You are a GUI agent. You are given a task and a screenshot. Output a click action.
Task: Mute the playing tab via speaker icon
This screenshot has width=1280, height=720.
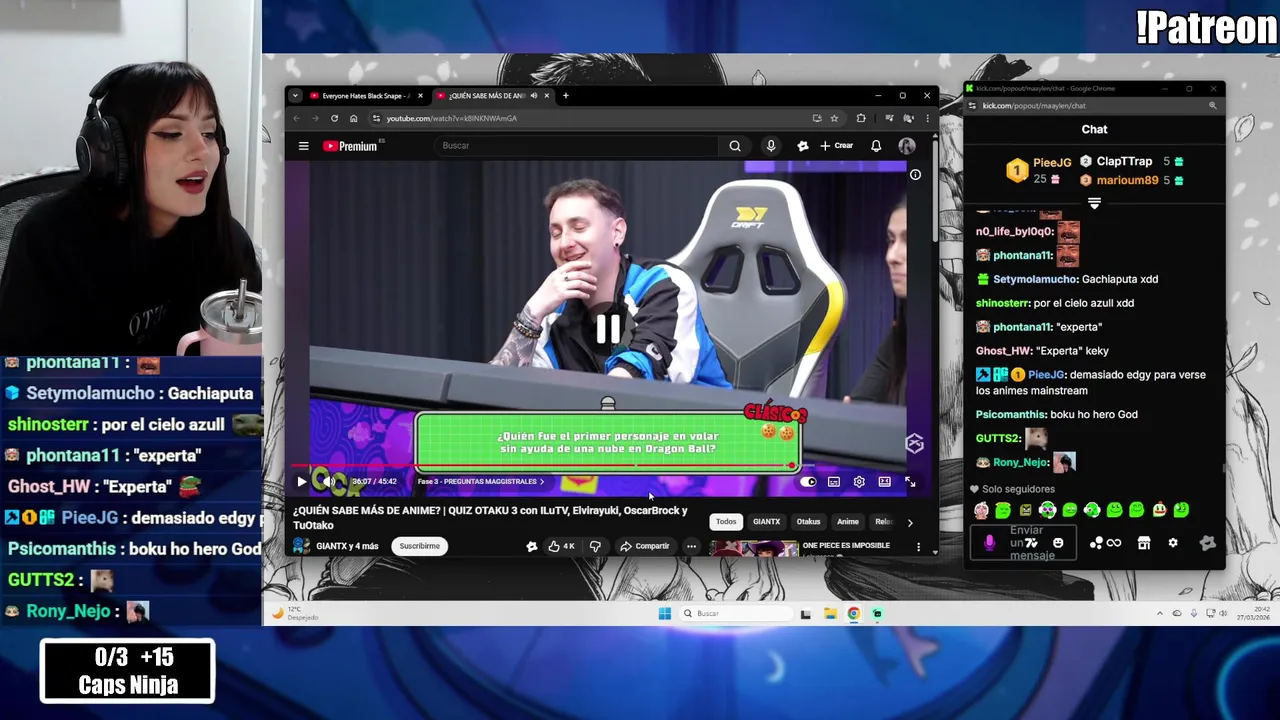click(533, 96)
